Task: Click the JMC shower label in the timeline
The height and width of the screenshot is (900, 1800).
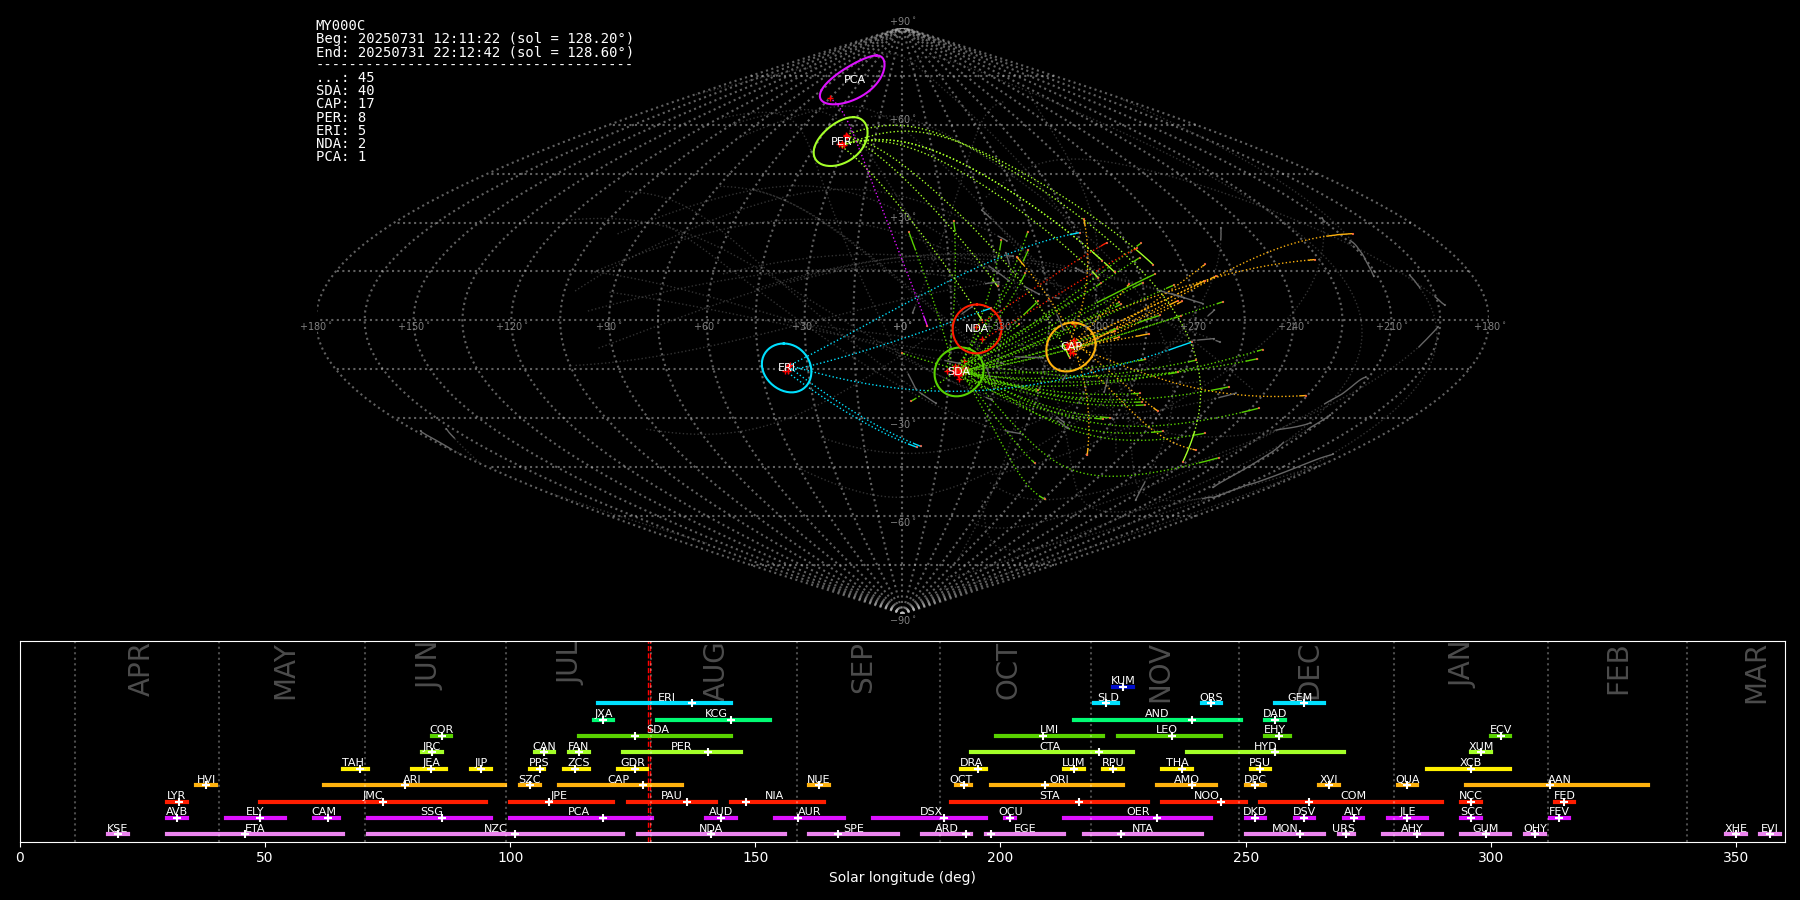Action: 372,796
